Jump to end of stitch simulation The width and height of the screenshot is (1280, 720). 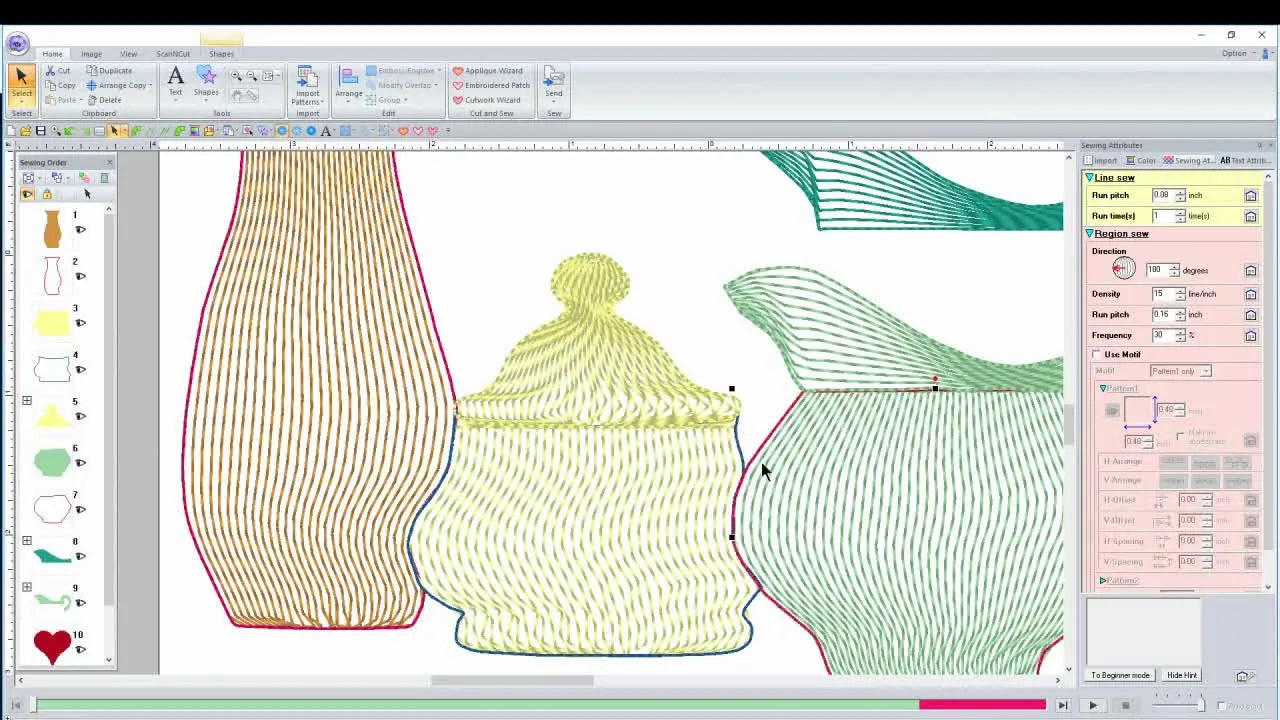coord(1063,706)
